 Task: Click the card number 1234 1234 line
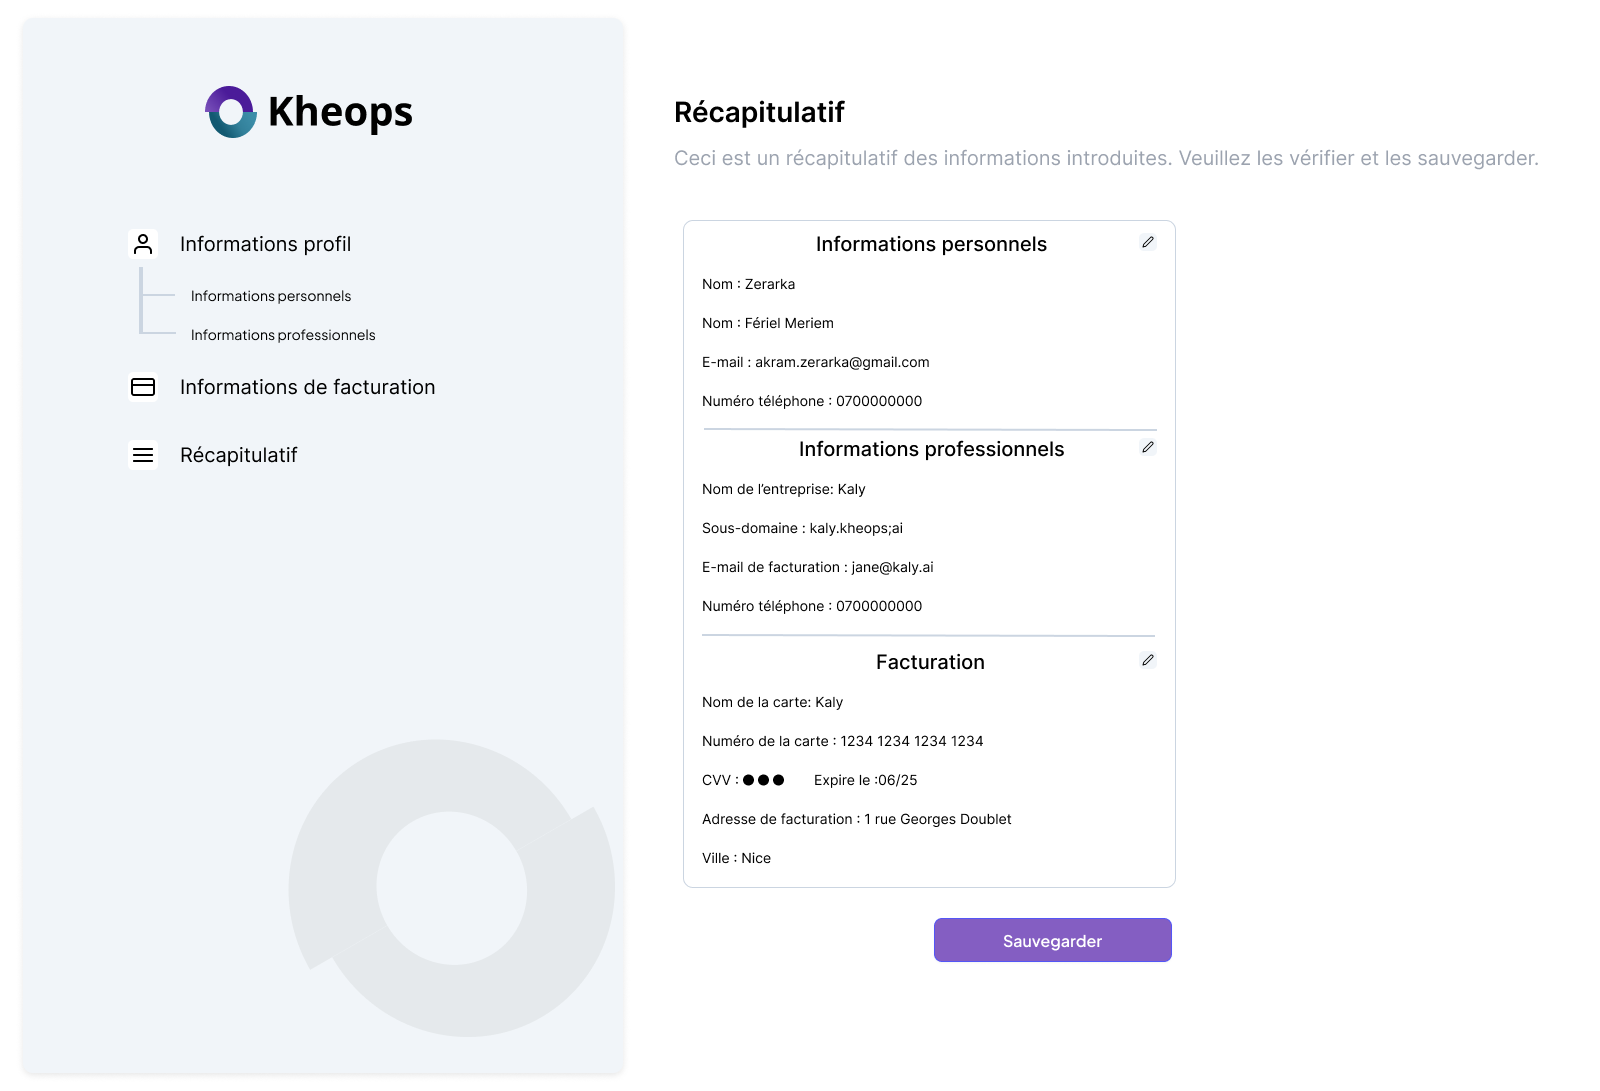(x=842, y=741)
